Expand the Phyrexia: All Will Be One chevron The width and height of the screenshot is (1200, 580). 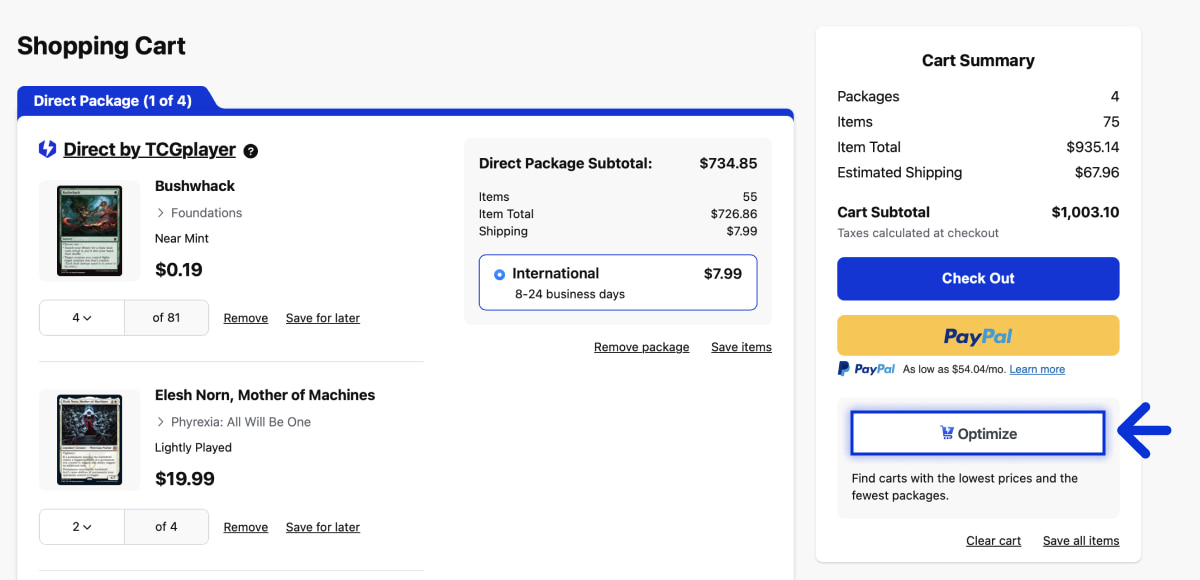[160, 422]
